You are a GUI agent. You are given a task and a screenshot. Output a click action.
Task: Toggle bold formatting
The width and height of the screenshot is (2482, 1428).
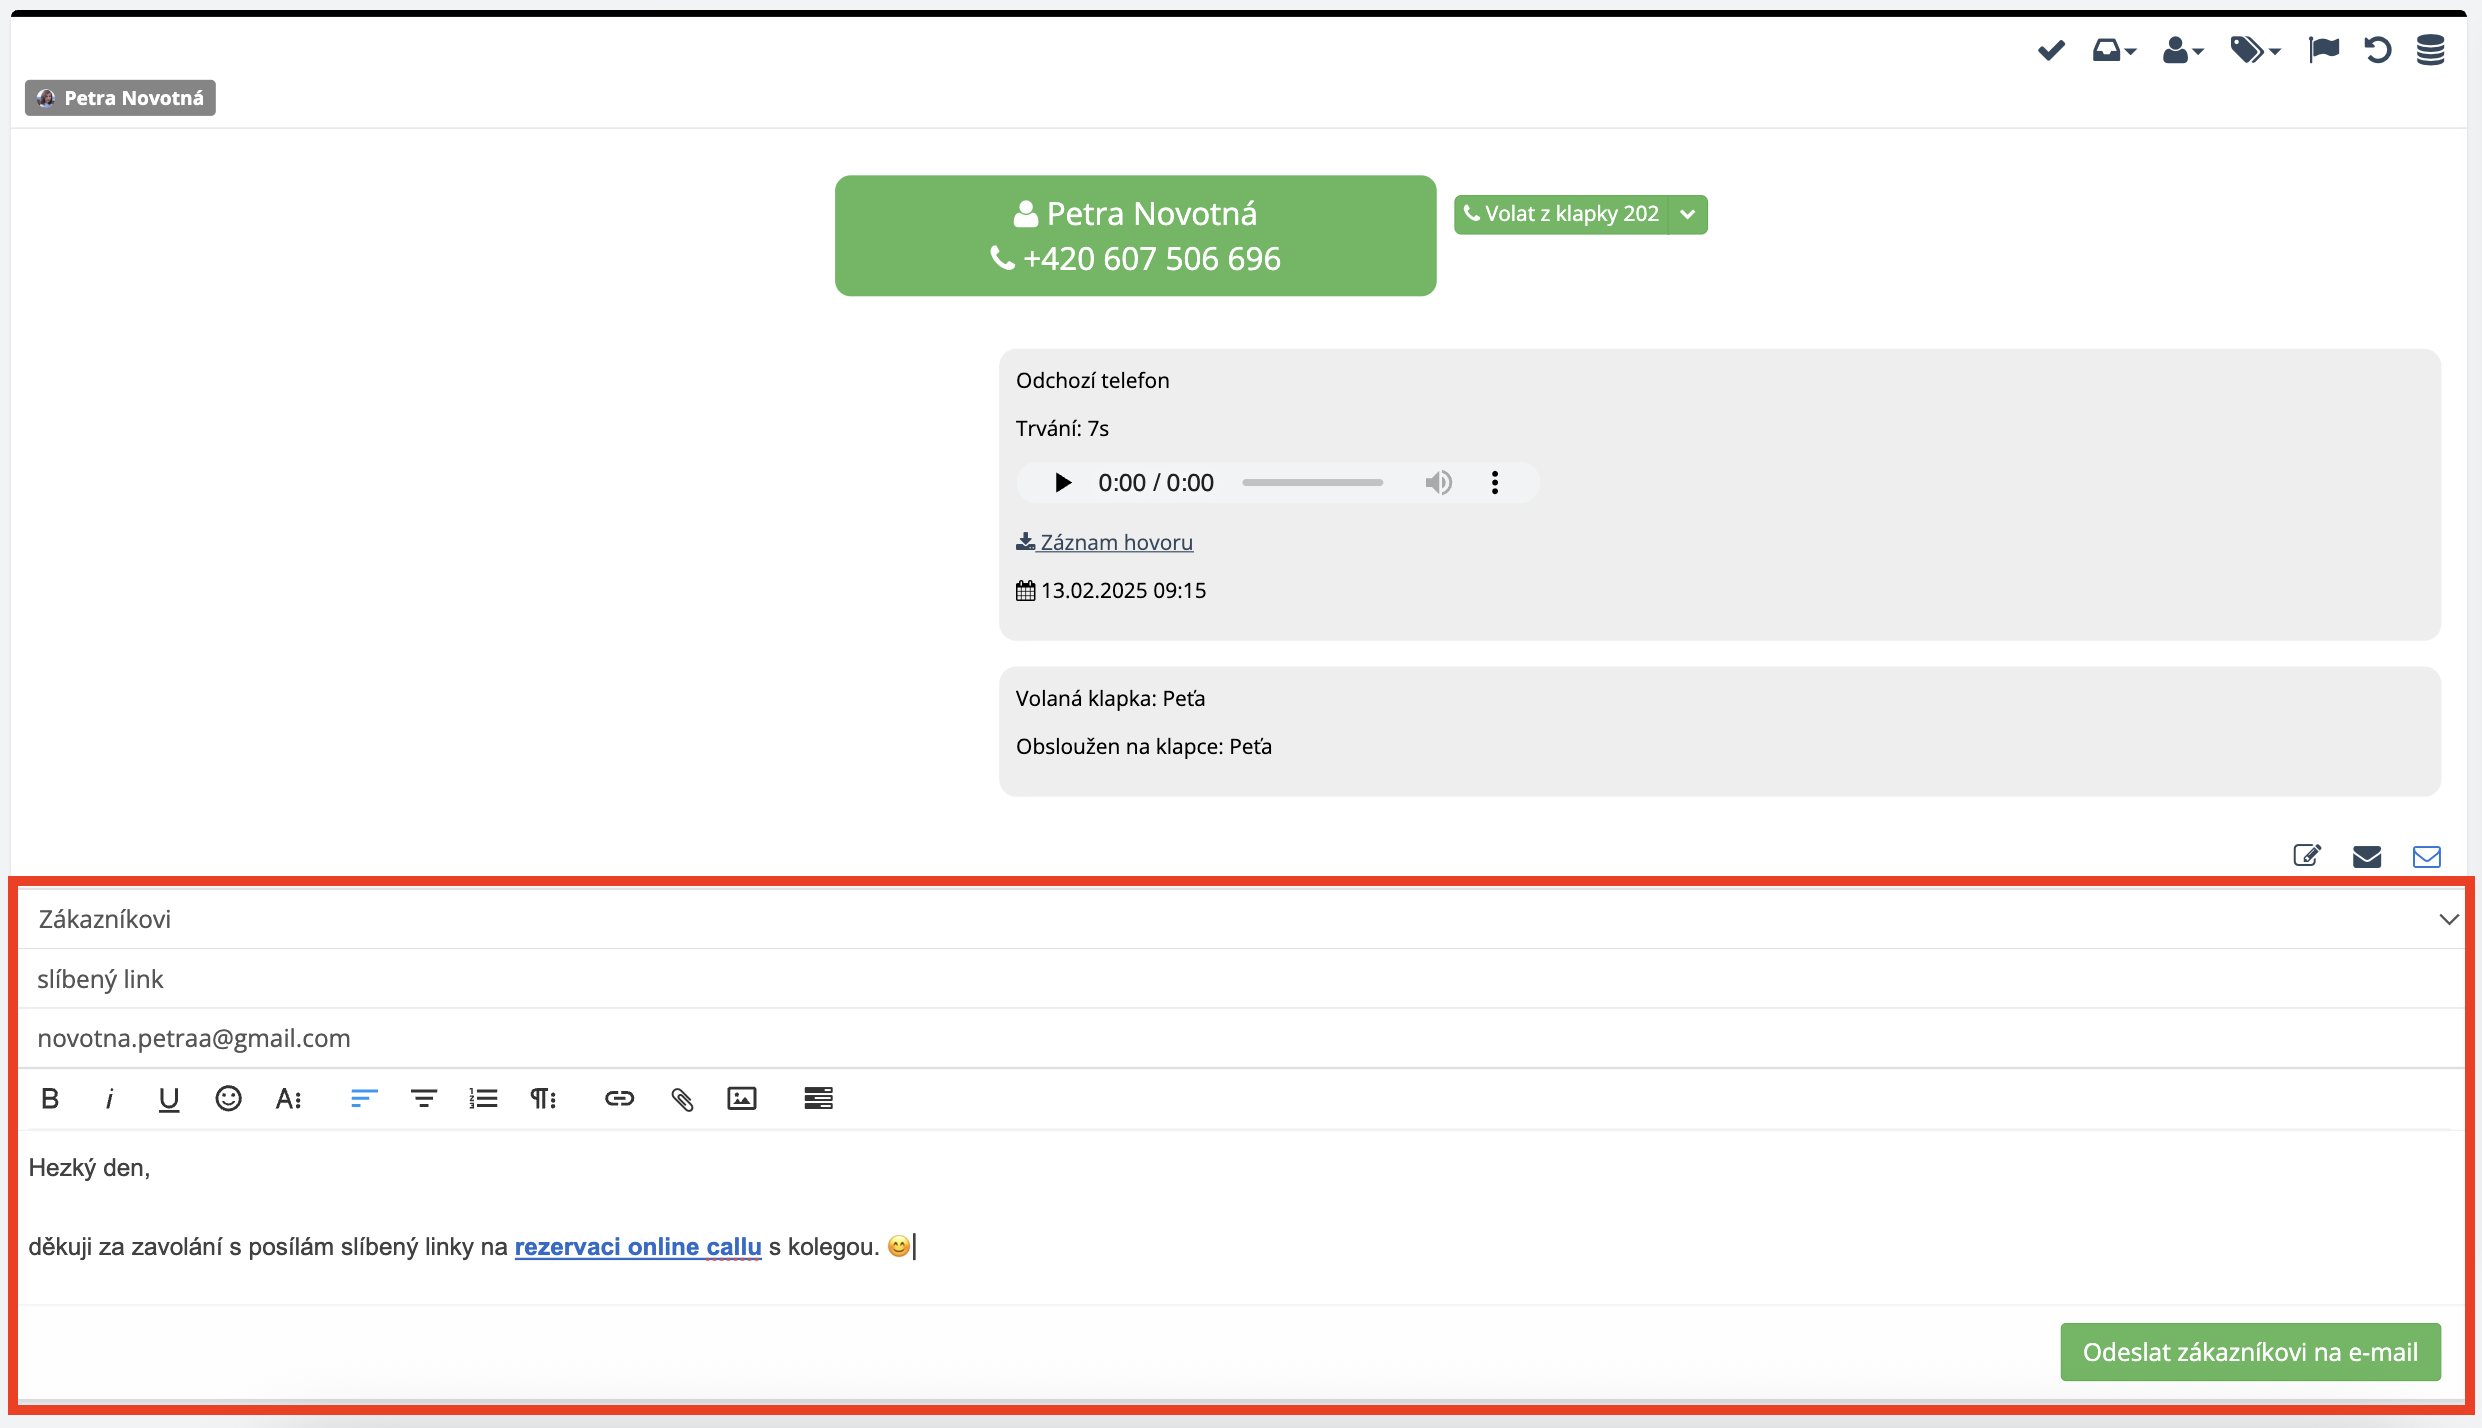tap(50, 1099)
